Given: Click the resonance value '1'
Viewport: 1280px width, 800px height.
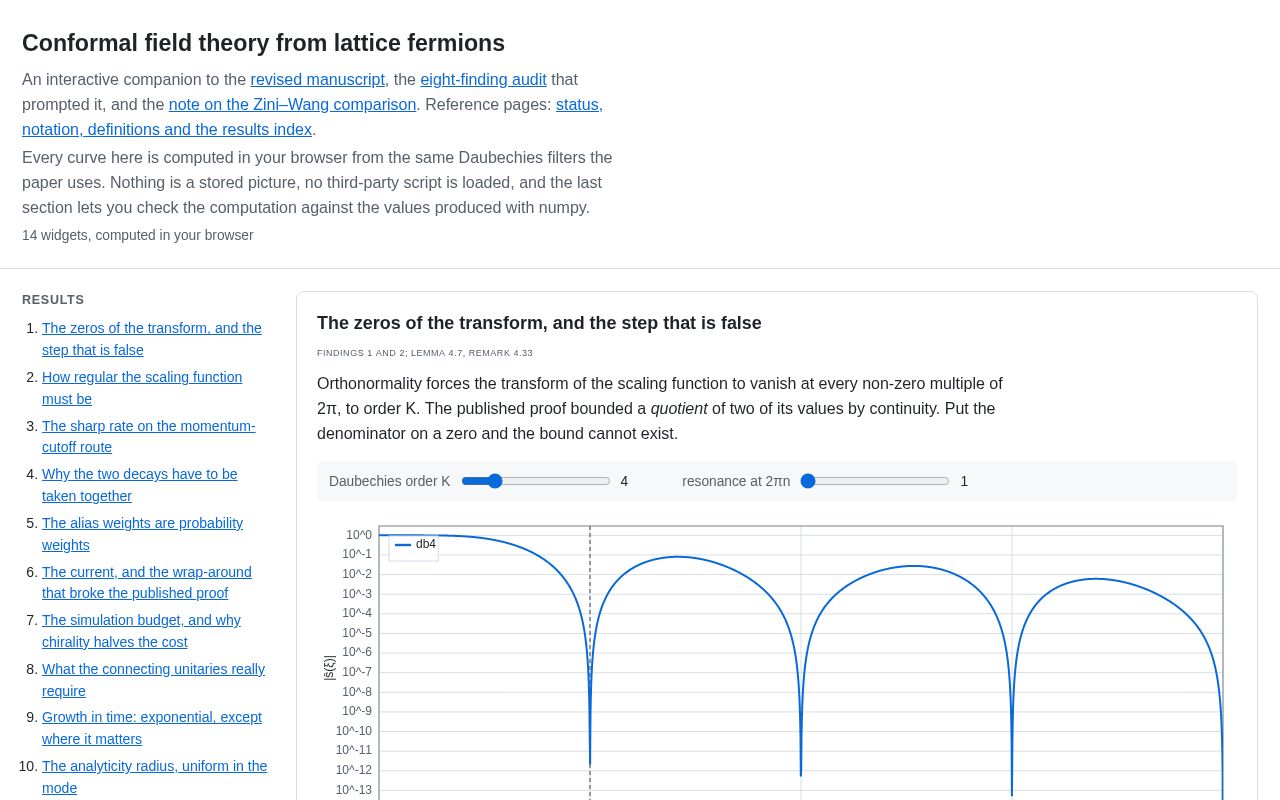Looking at the screenshot, I should [964, 481].
